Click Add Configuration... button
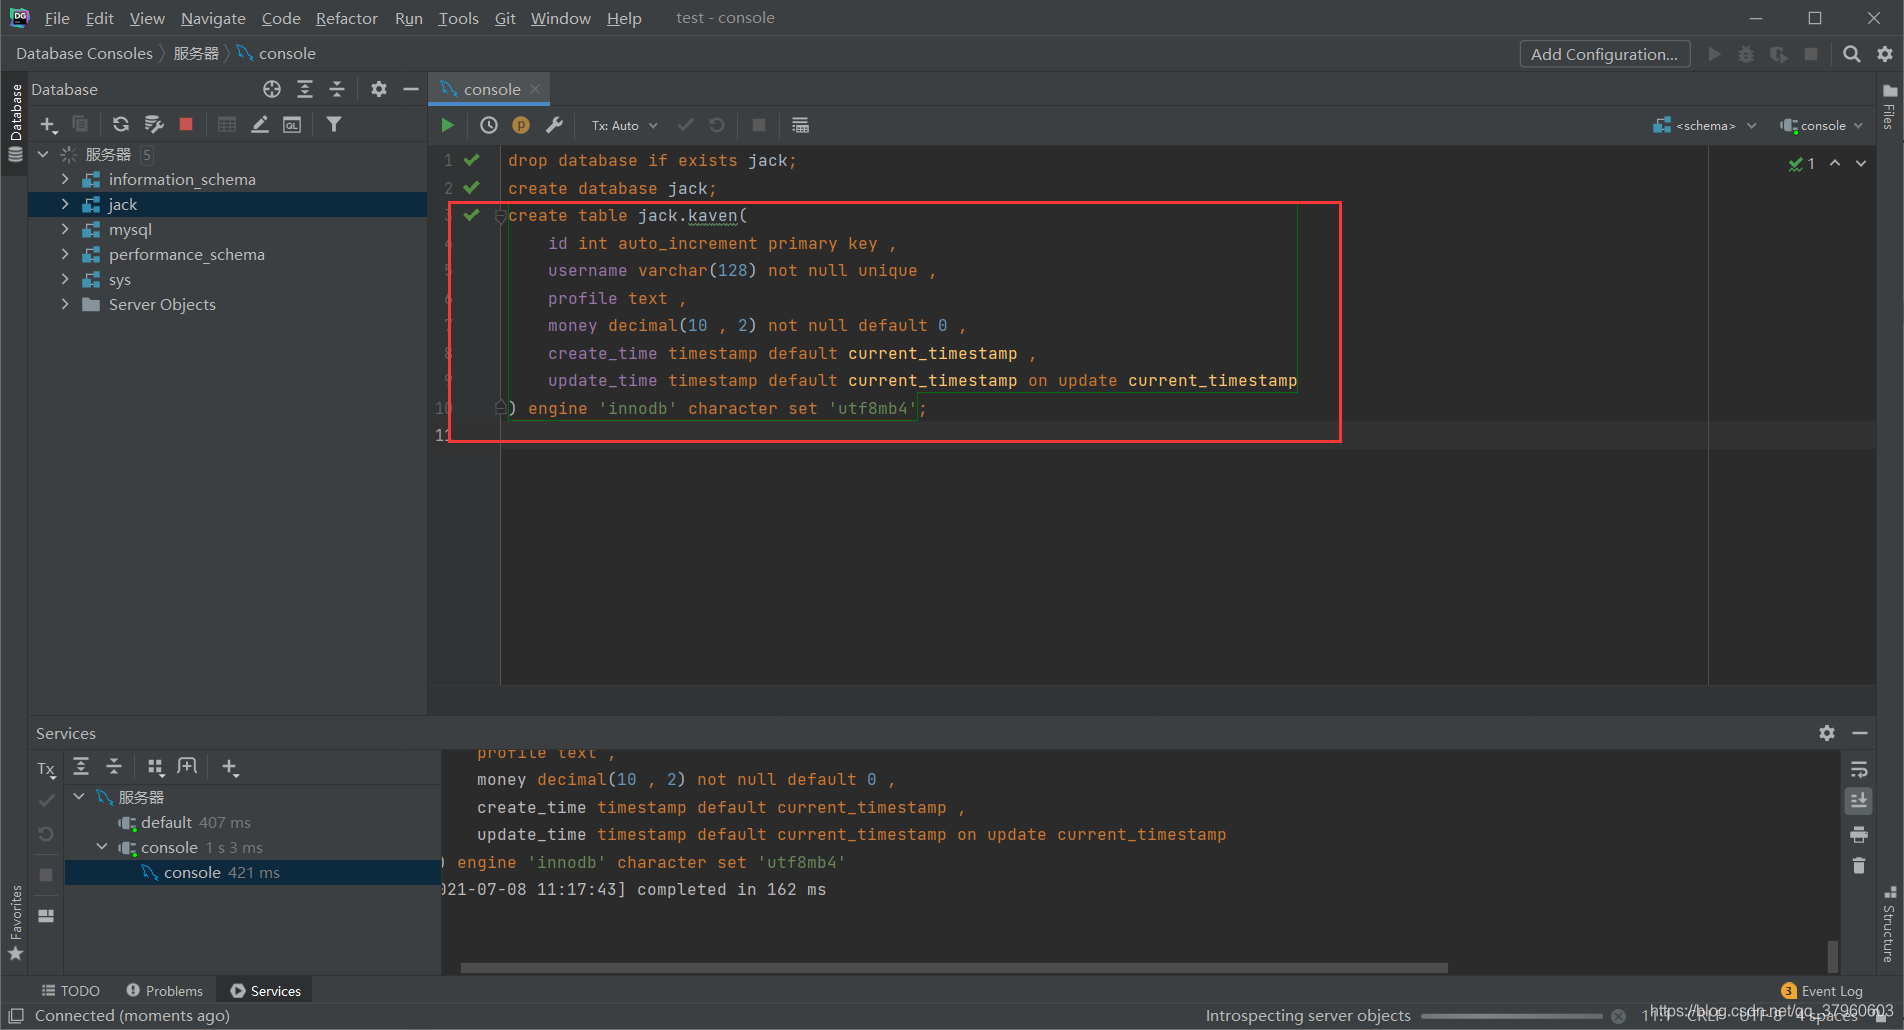 click(x=1604, y=54)
